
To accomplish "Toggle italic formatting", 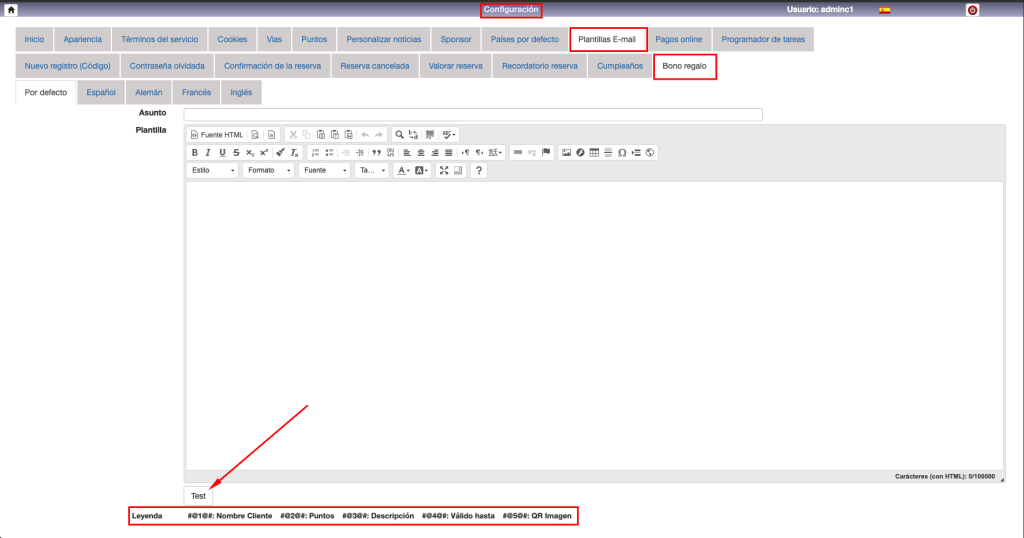I will [208, 153].
